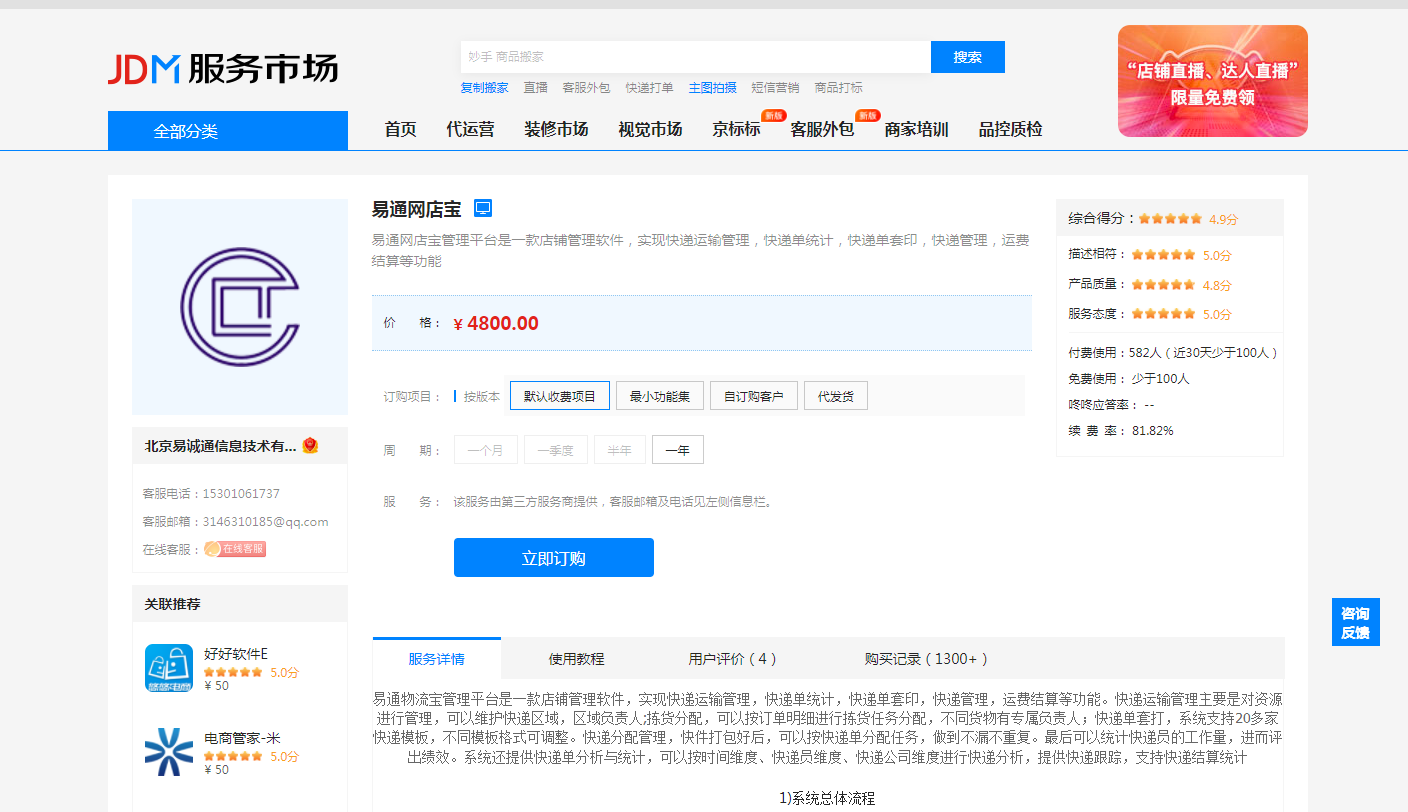Click the 店铺直播、达人直播 promo banner
Image resolution: width=1408 pixels, height=812 pixels.
pyautogui.click(x=1213, y=81)
